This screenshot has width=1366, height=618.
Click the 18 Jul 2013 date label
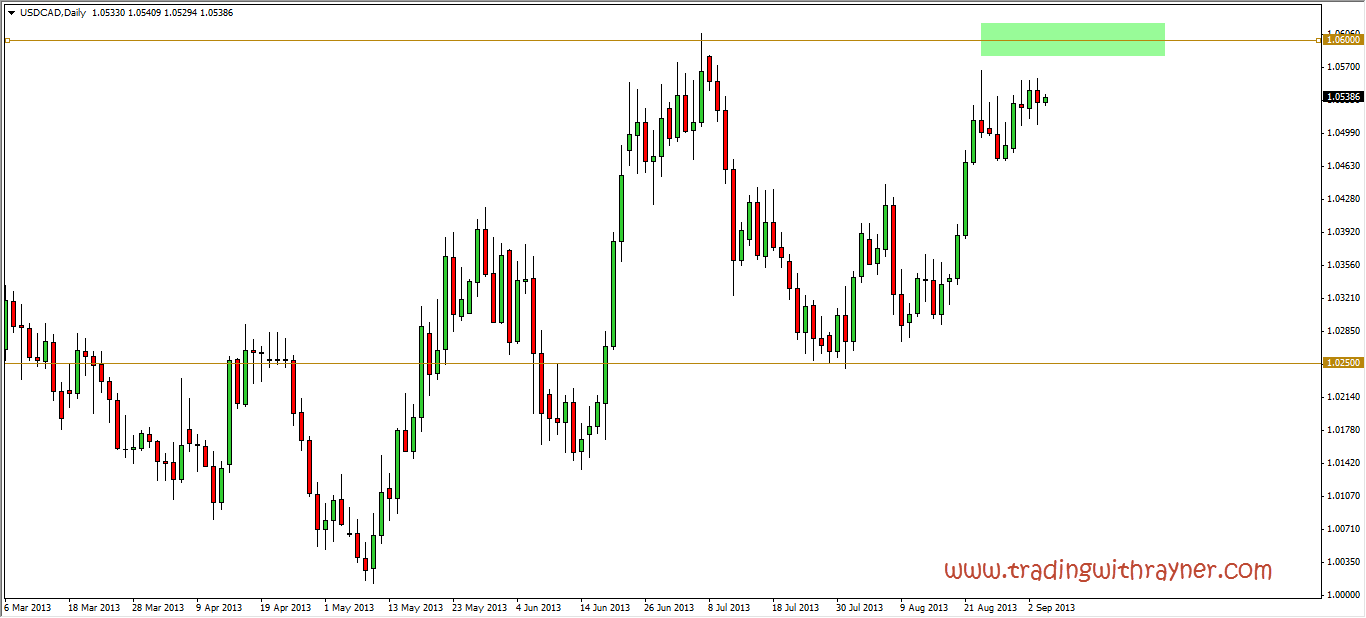pos(797,607)
